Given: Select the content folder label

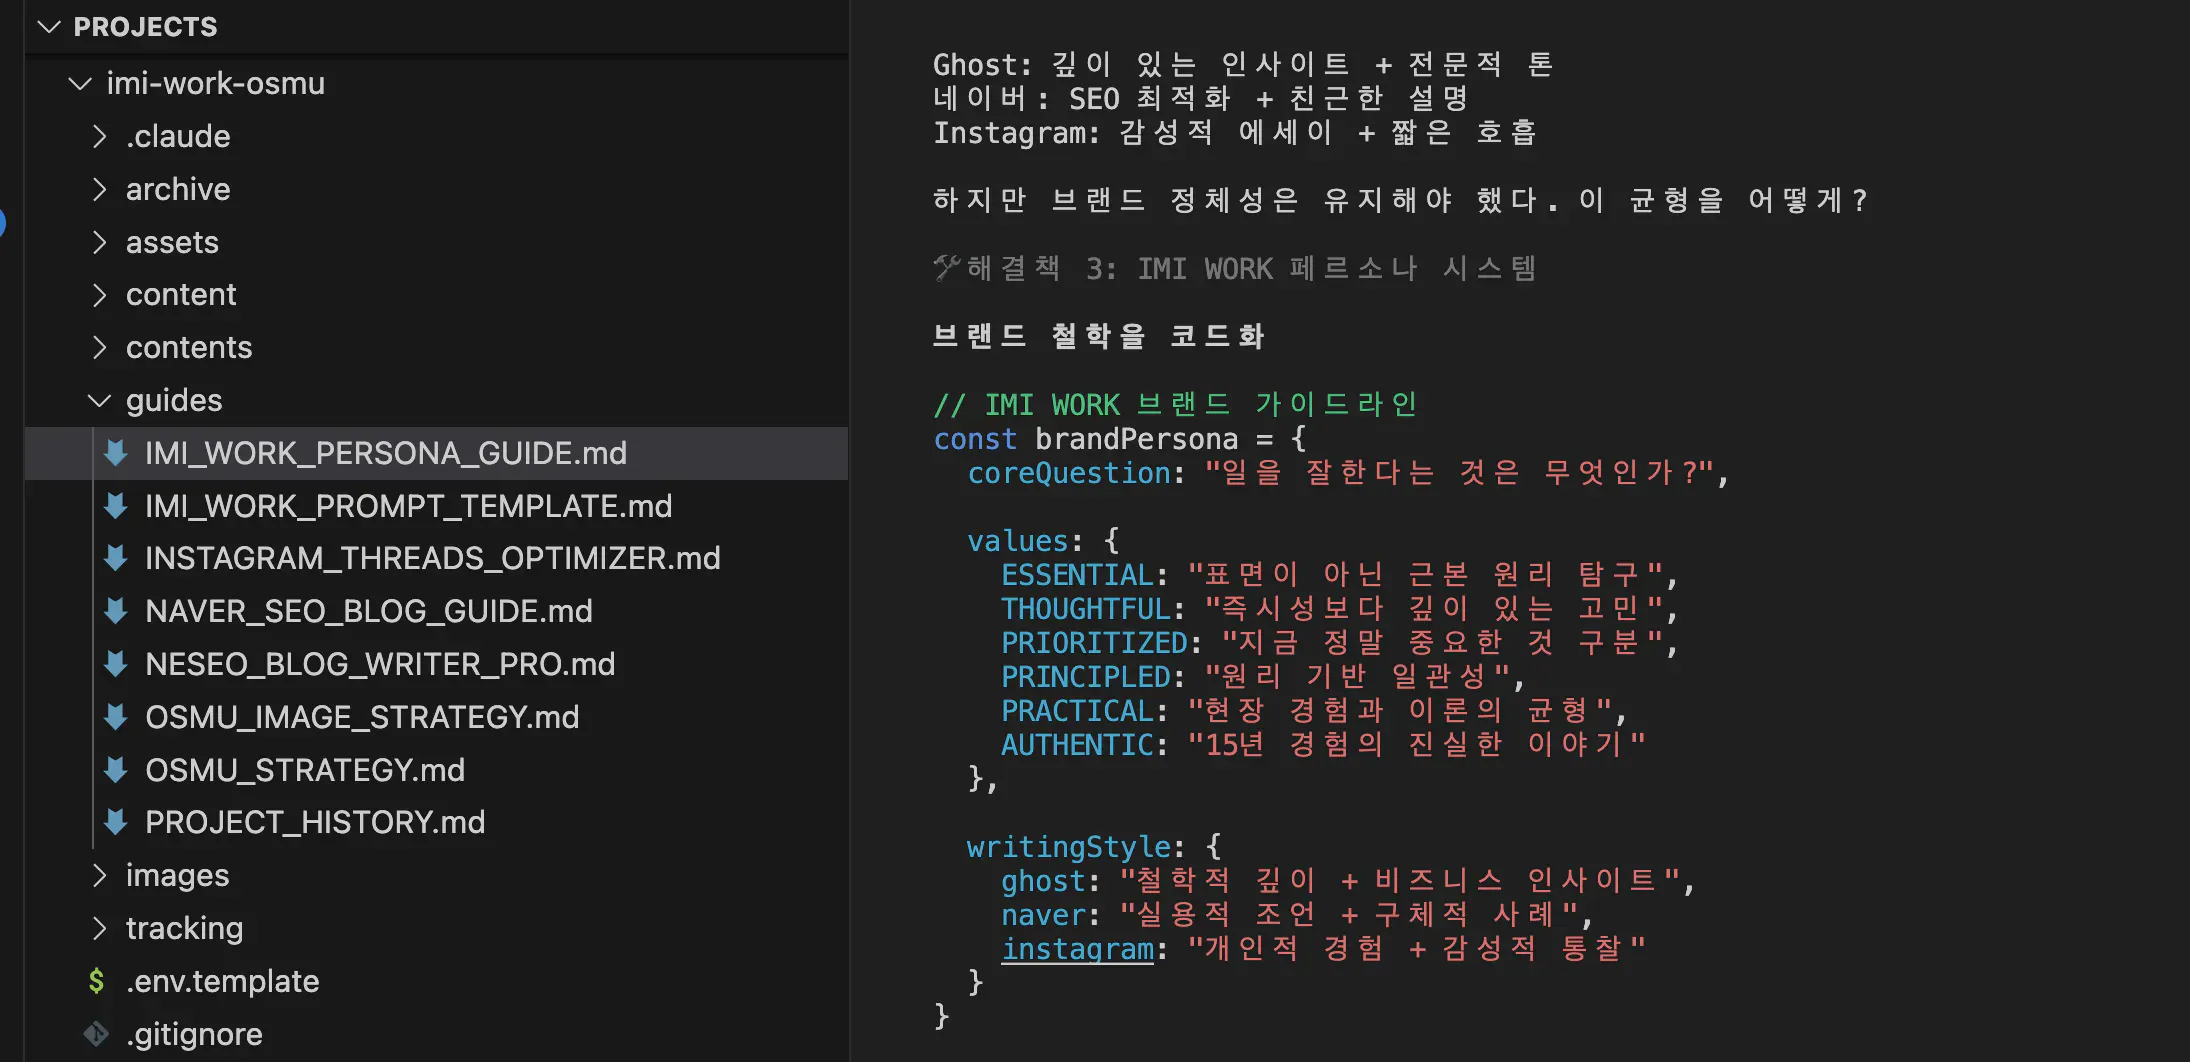Looking at the screenshot, I should [181, 295].
